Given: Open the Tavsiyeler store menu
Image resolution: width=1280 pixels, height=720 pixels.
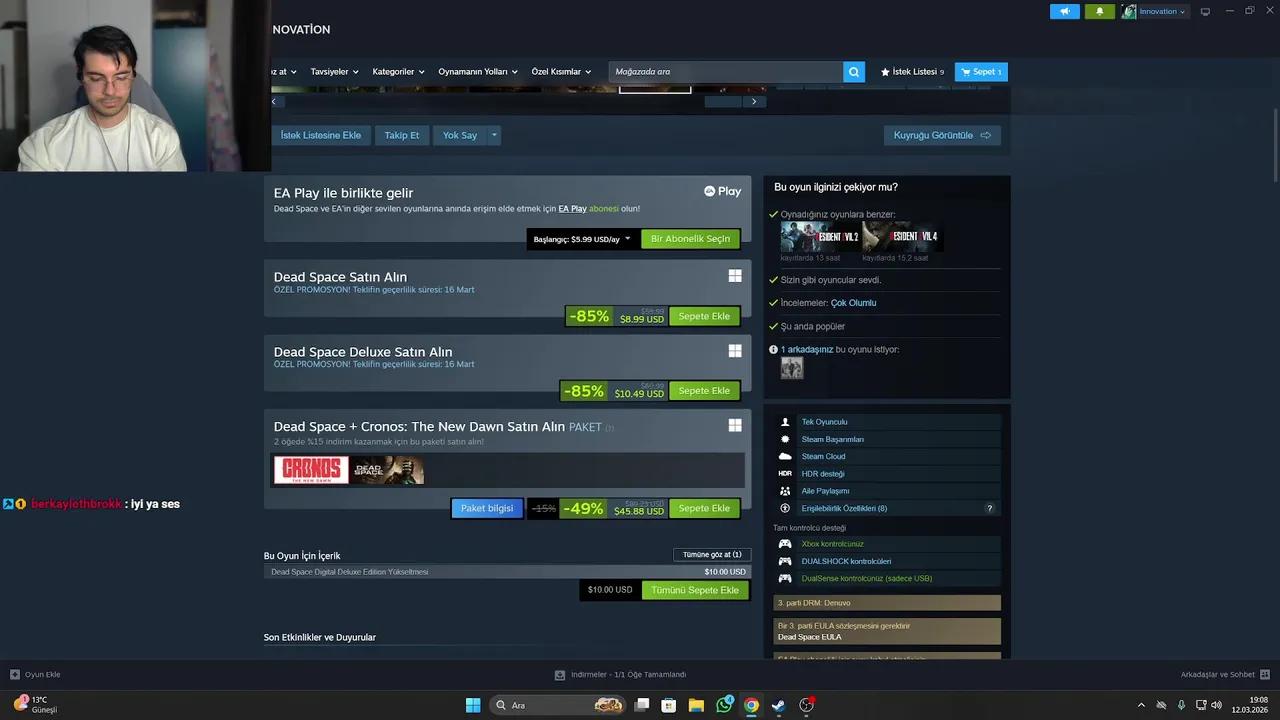Looking at the screenshot, I should (335, 72).
